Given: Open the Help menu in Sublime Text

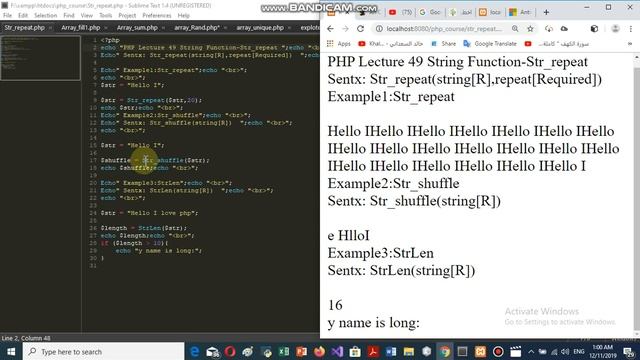Looking at the screenshot, I should (x=184, y=16).
